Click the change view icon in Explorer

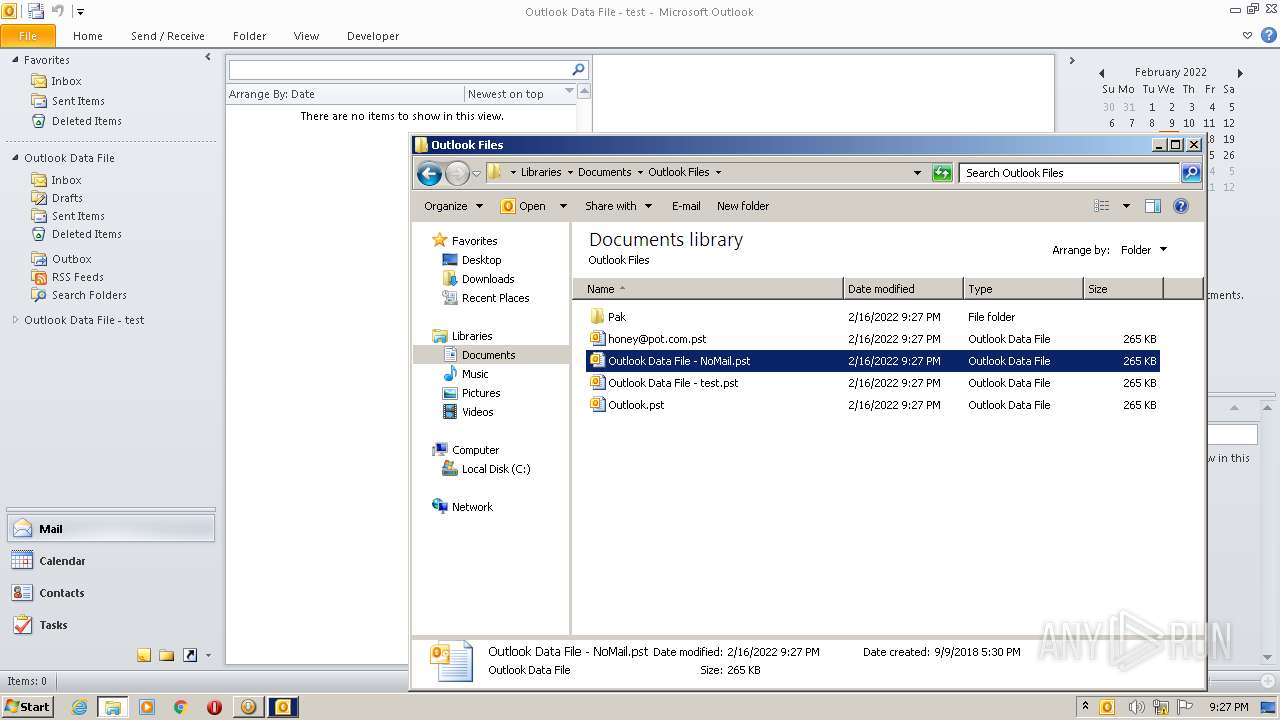(1102, 206)
